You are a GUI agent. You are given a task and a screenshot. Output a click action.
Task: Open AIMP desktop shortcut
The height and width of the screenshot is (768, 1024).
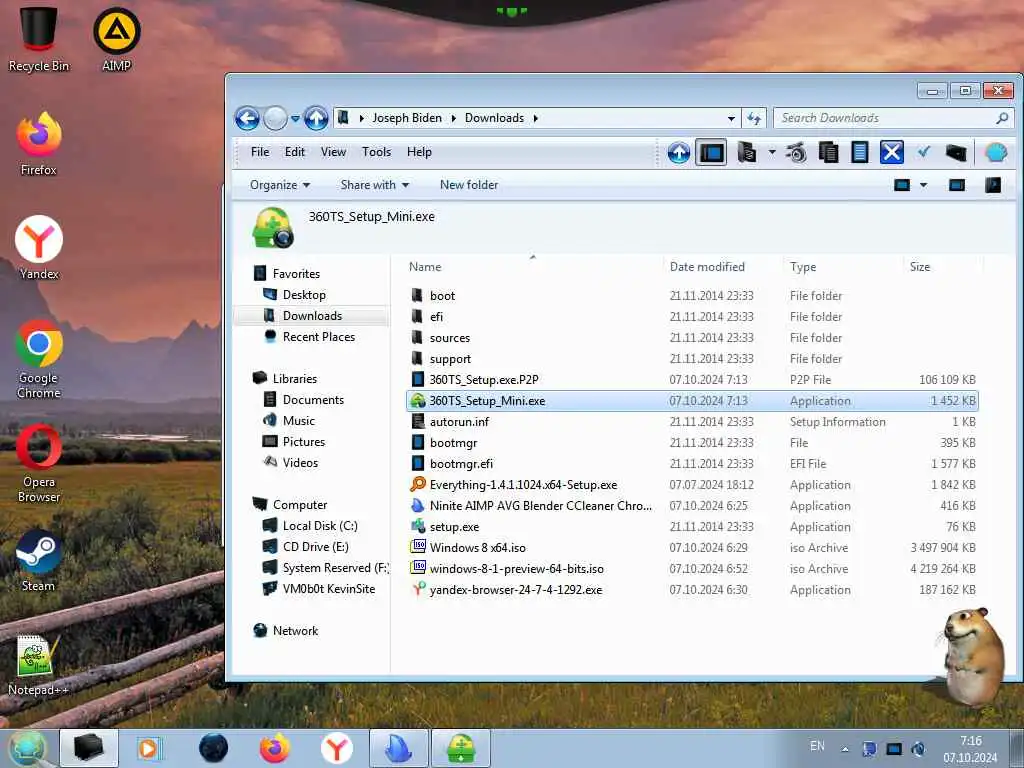(117, 39)
